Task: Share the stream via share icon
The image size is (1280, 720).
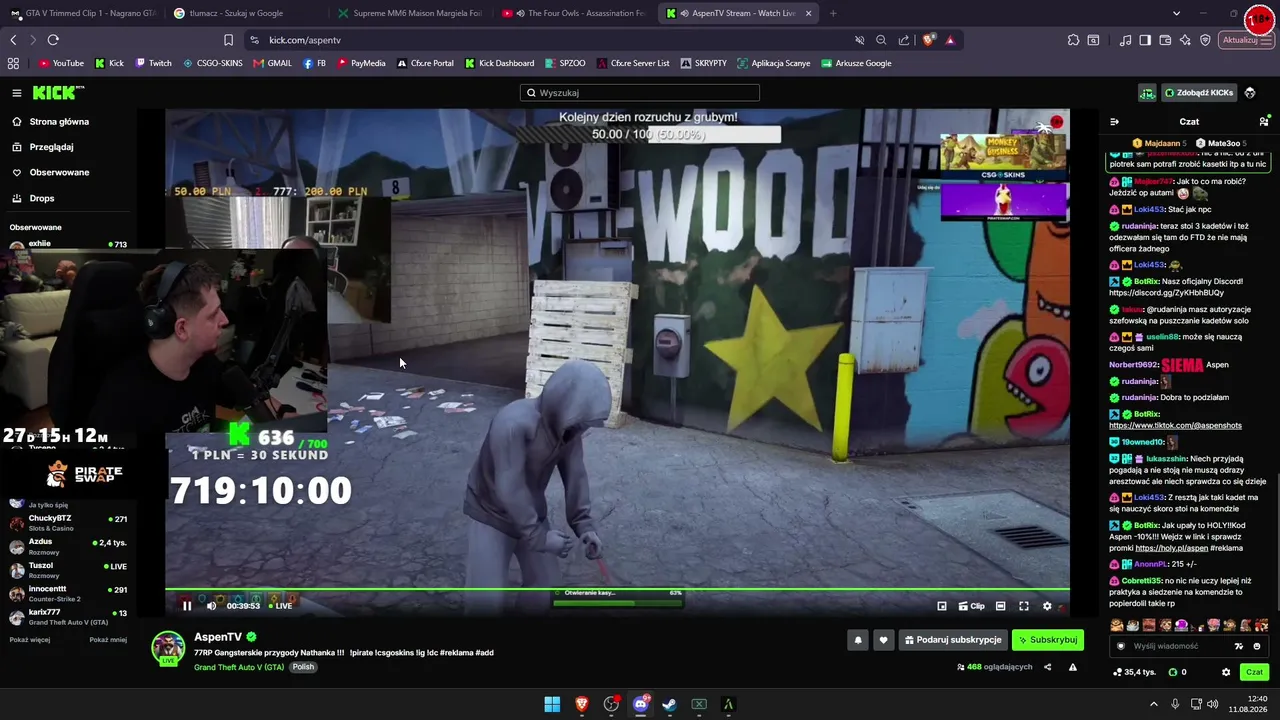Action: click(1048, 667)
